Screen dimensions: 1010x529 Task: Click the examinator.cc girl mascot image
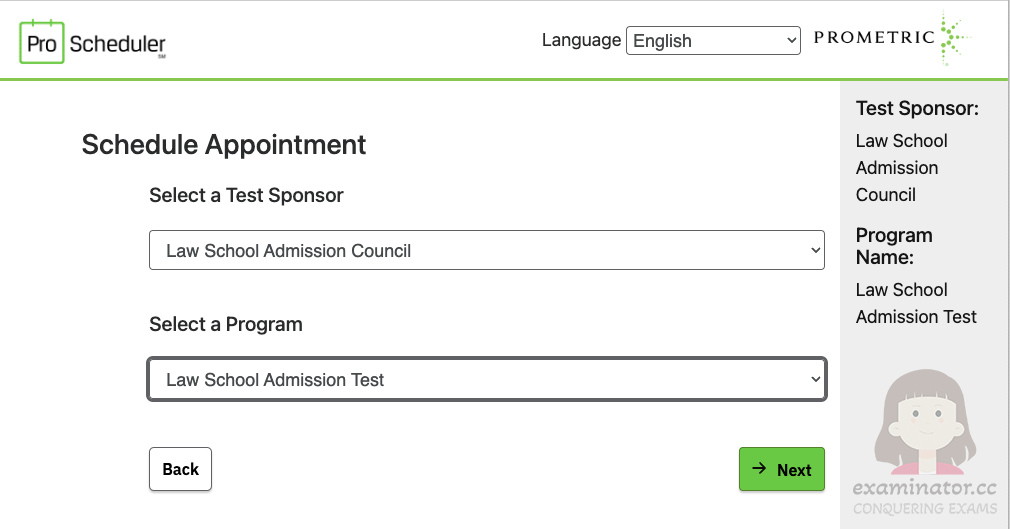(x=925, y=422)
